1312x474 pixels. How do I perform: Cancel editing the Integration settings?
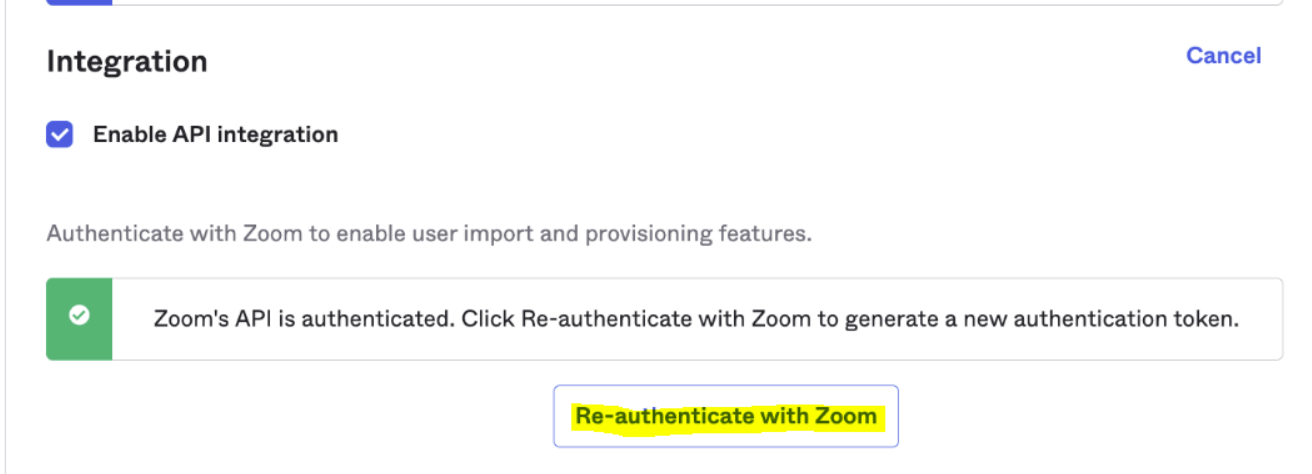(x=1223, y=56)
